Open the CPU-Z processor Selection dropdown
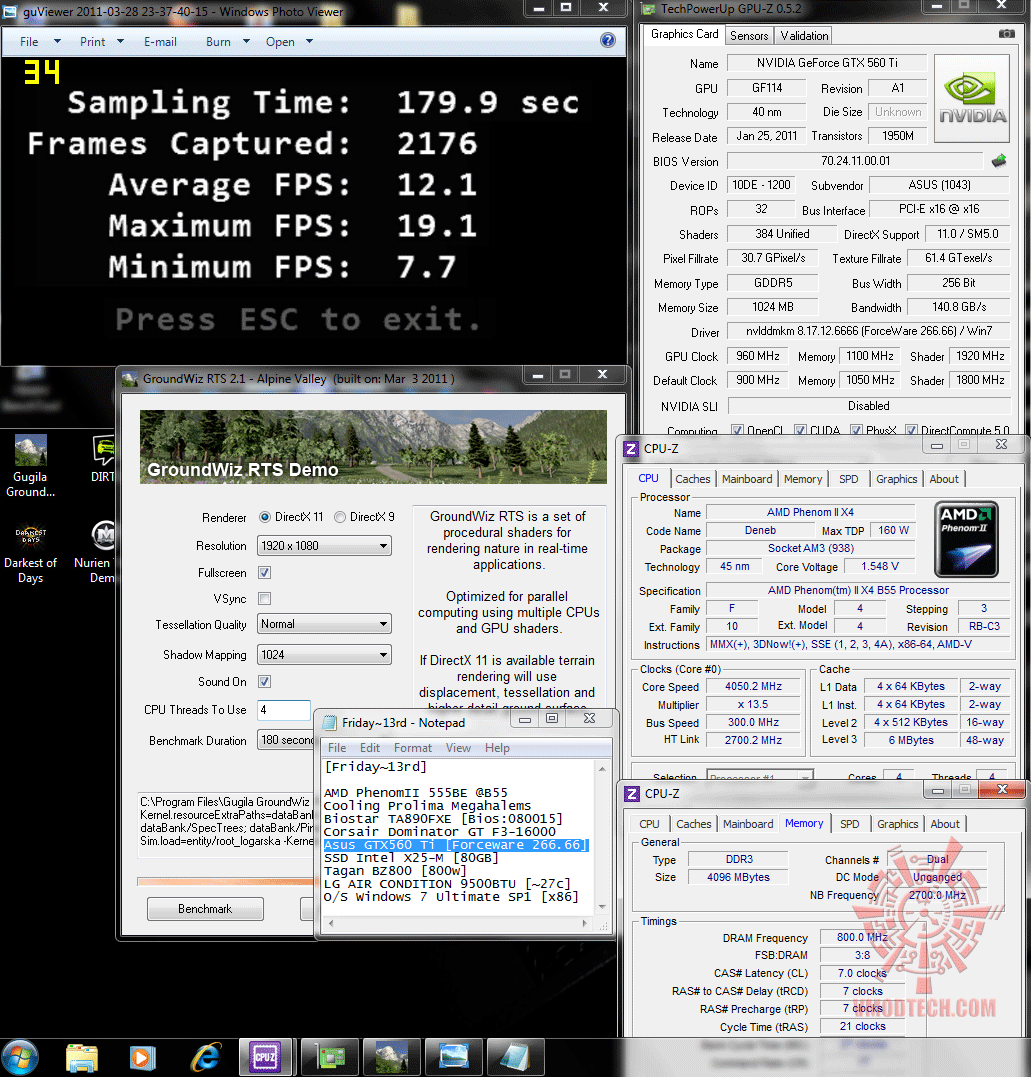The height and width of the screenshot is (1077, 1031). (760, 777)
